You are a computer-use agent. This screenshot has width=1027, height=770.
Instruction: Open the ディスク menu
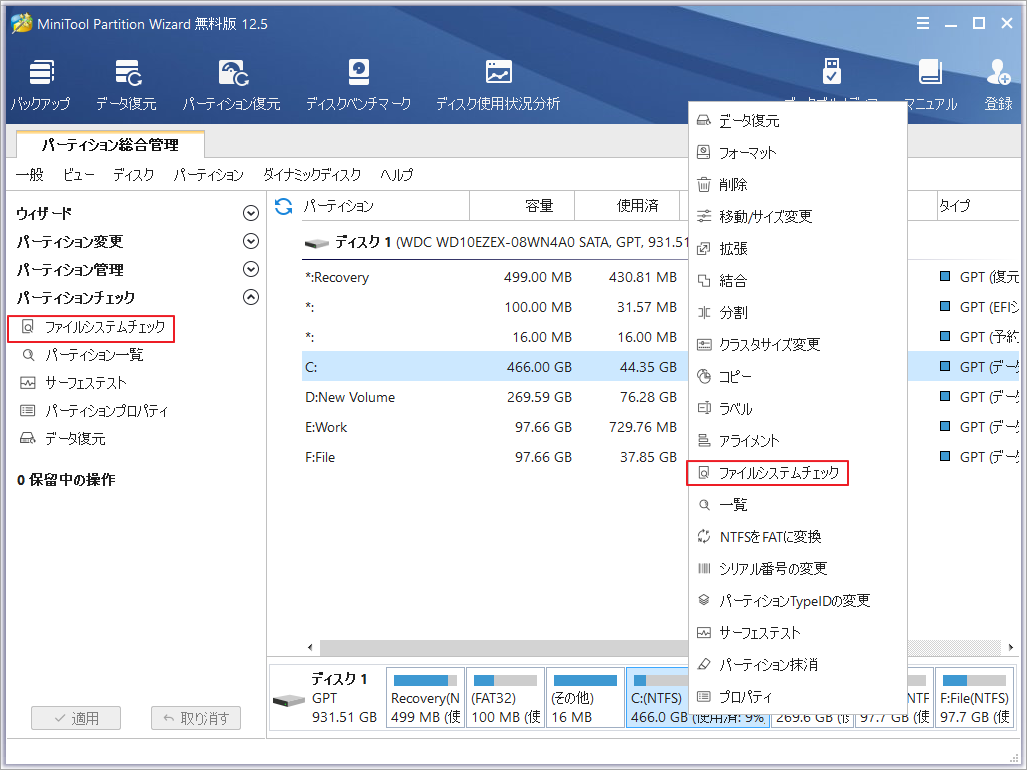click(x=134, y=175)
